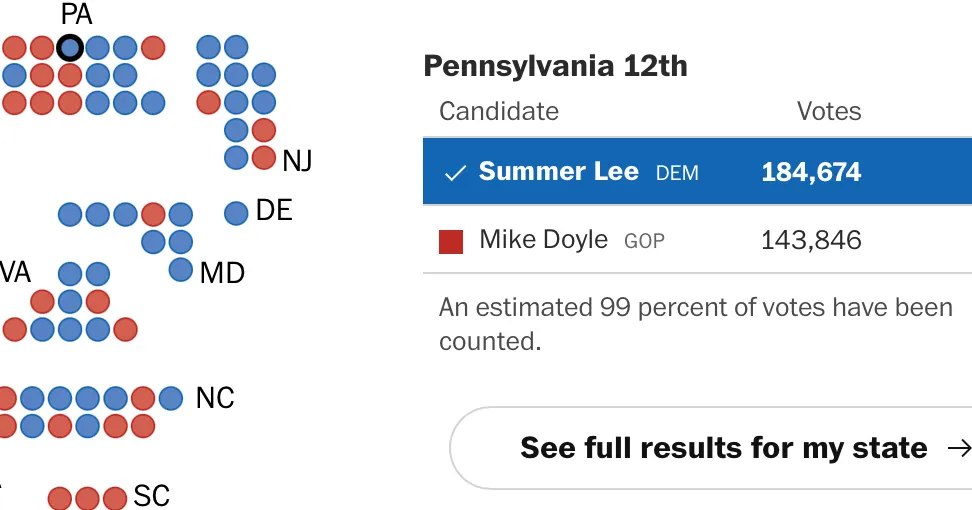Select the blue dot beside the NC label
The image size is (972, 510).
(x=170, y=398)
